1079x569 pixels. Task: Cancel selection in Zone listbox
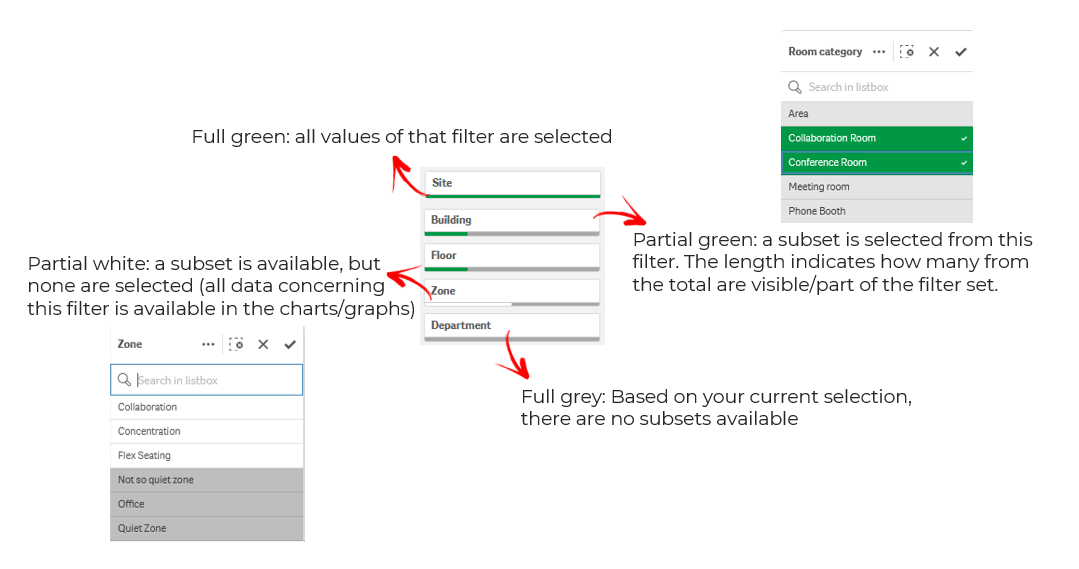click(263, 344)
